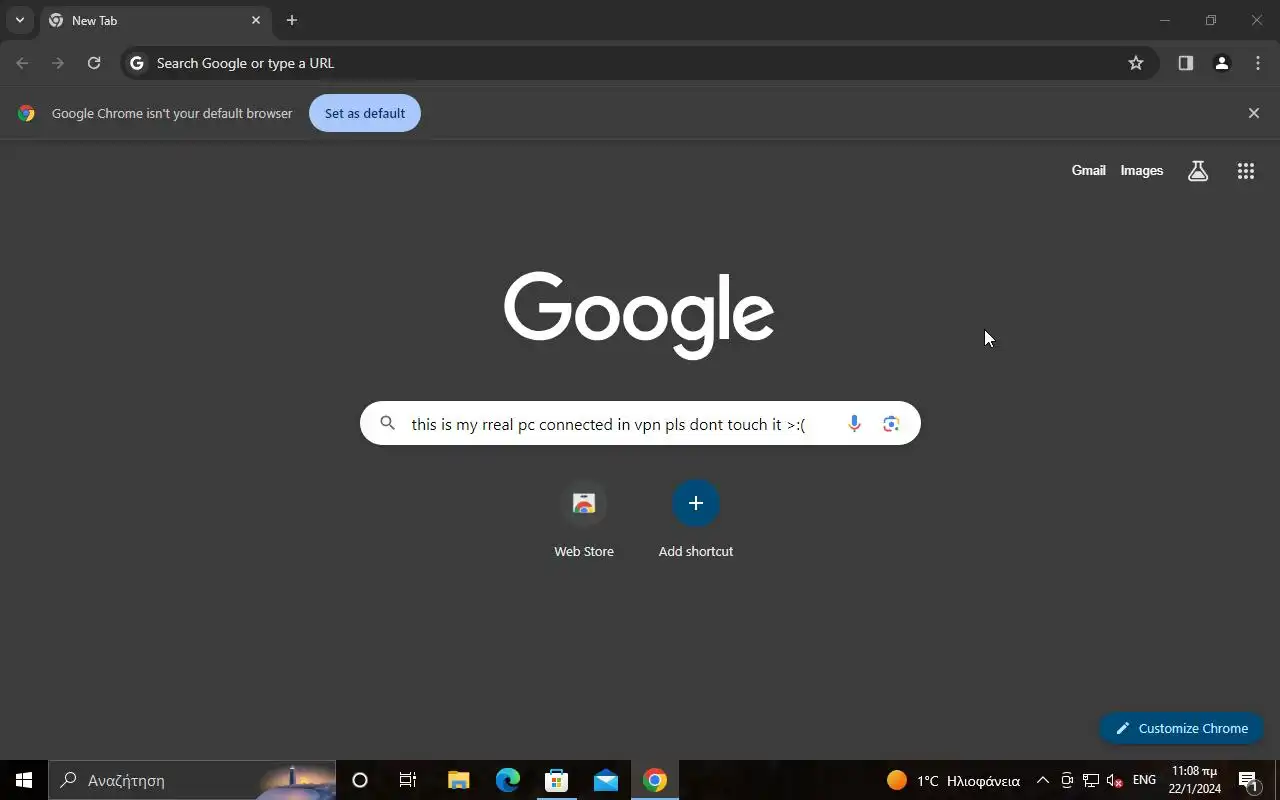Screen dimensions: 1280x800
Task: Open the Images link
Action: point(1142,171)
